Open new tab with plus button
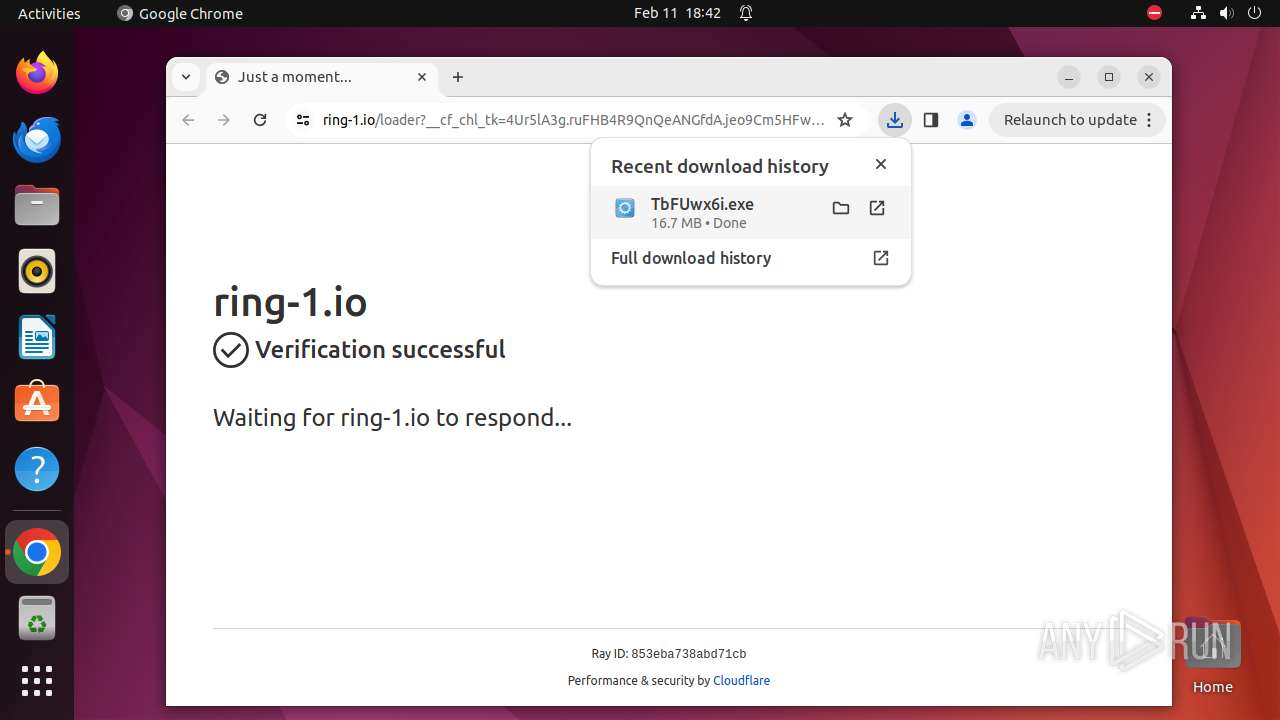Screen dimensions: 1280x720 458,77
